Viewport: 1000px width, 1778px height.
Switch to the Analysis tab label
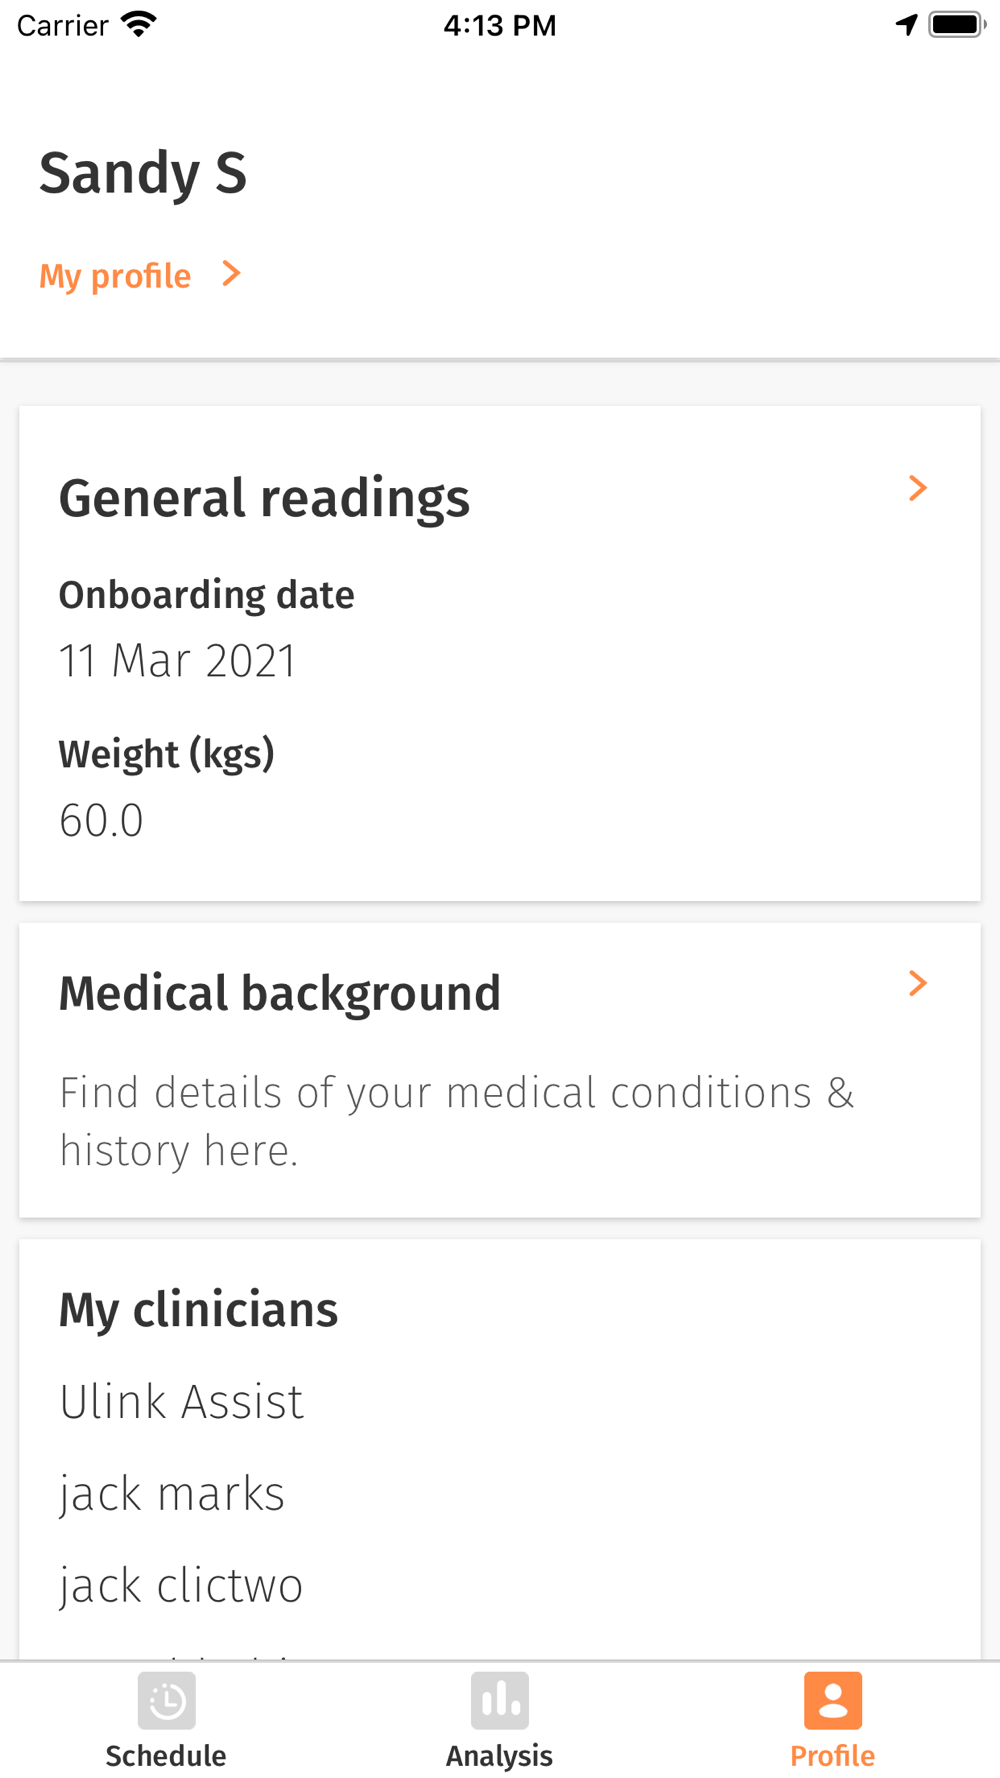[499, 1756]
